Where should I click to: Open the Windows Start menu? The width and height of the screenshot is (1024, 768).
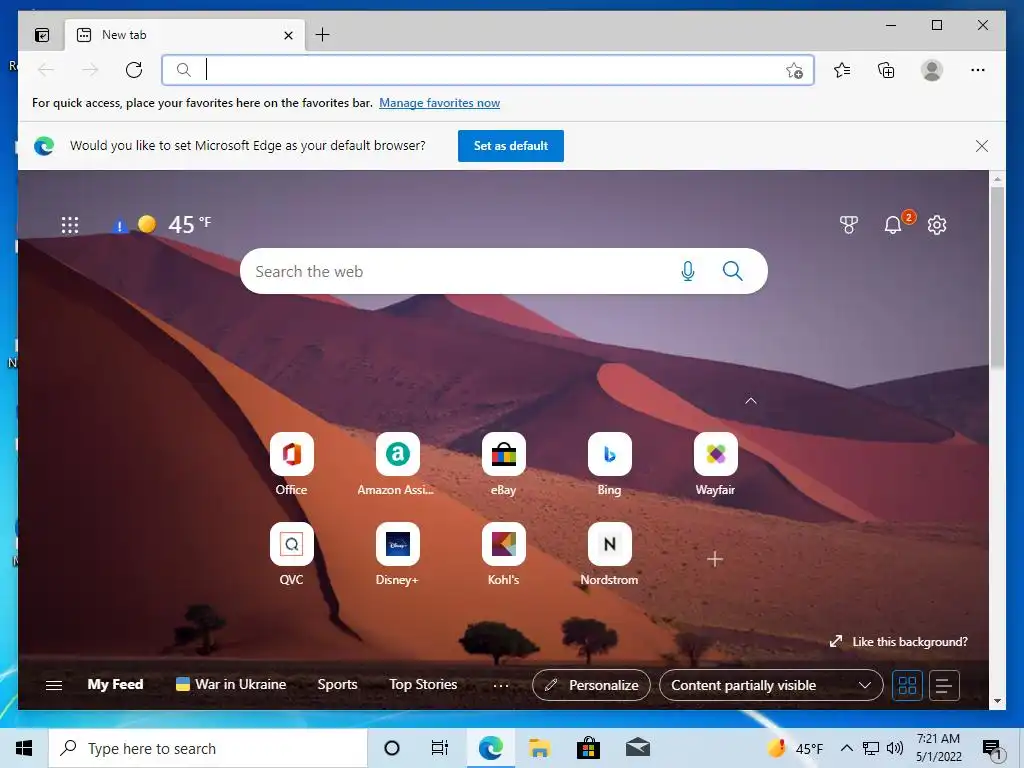point(24,748)
